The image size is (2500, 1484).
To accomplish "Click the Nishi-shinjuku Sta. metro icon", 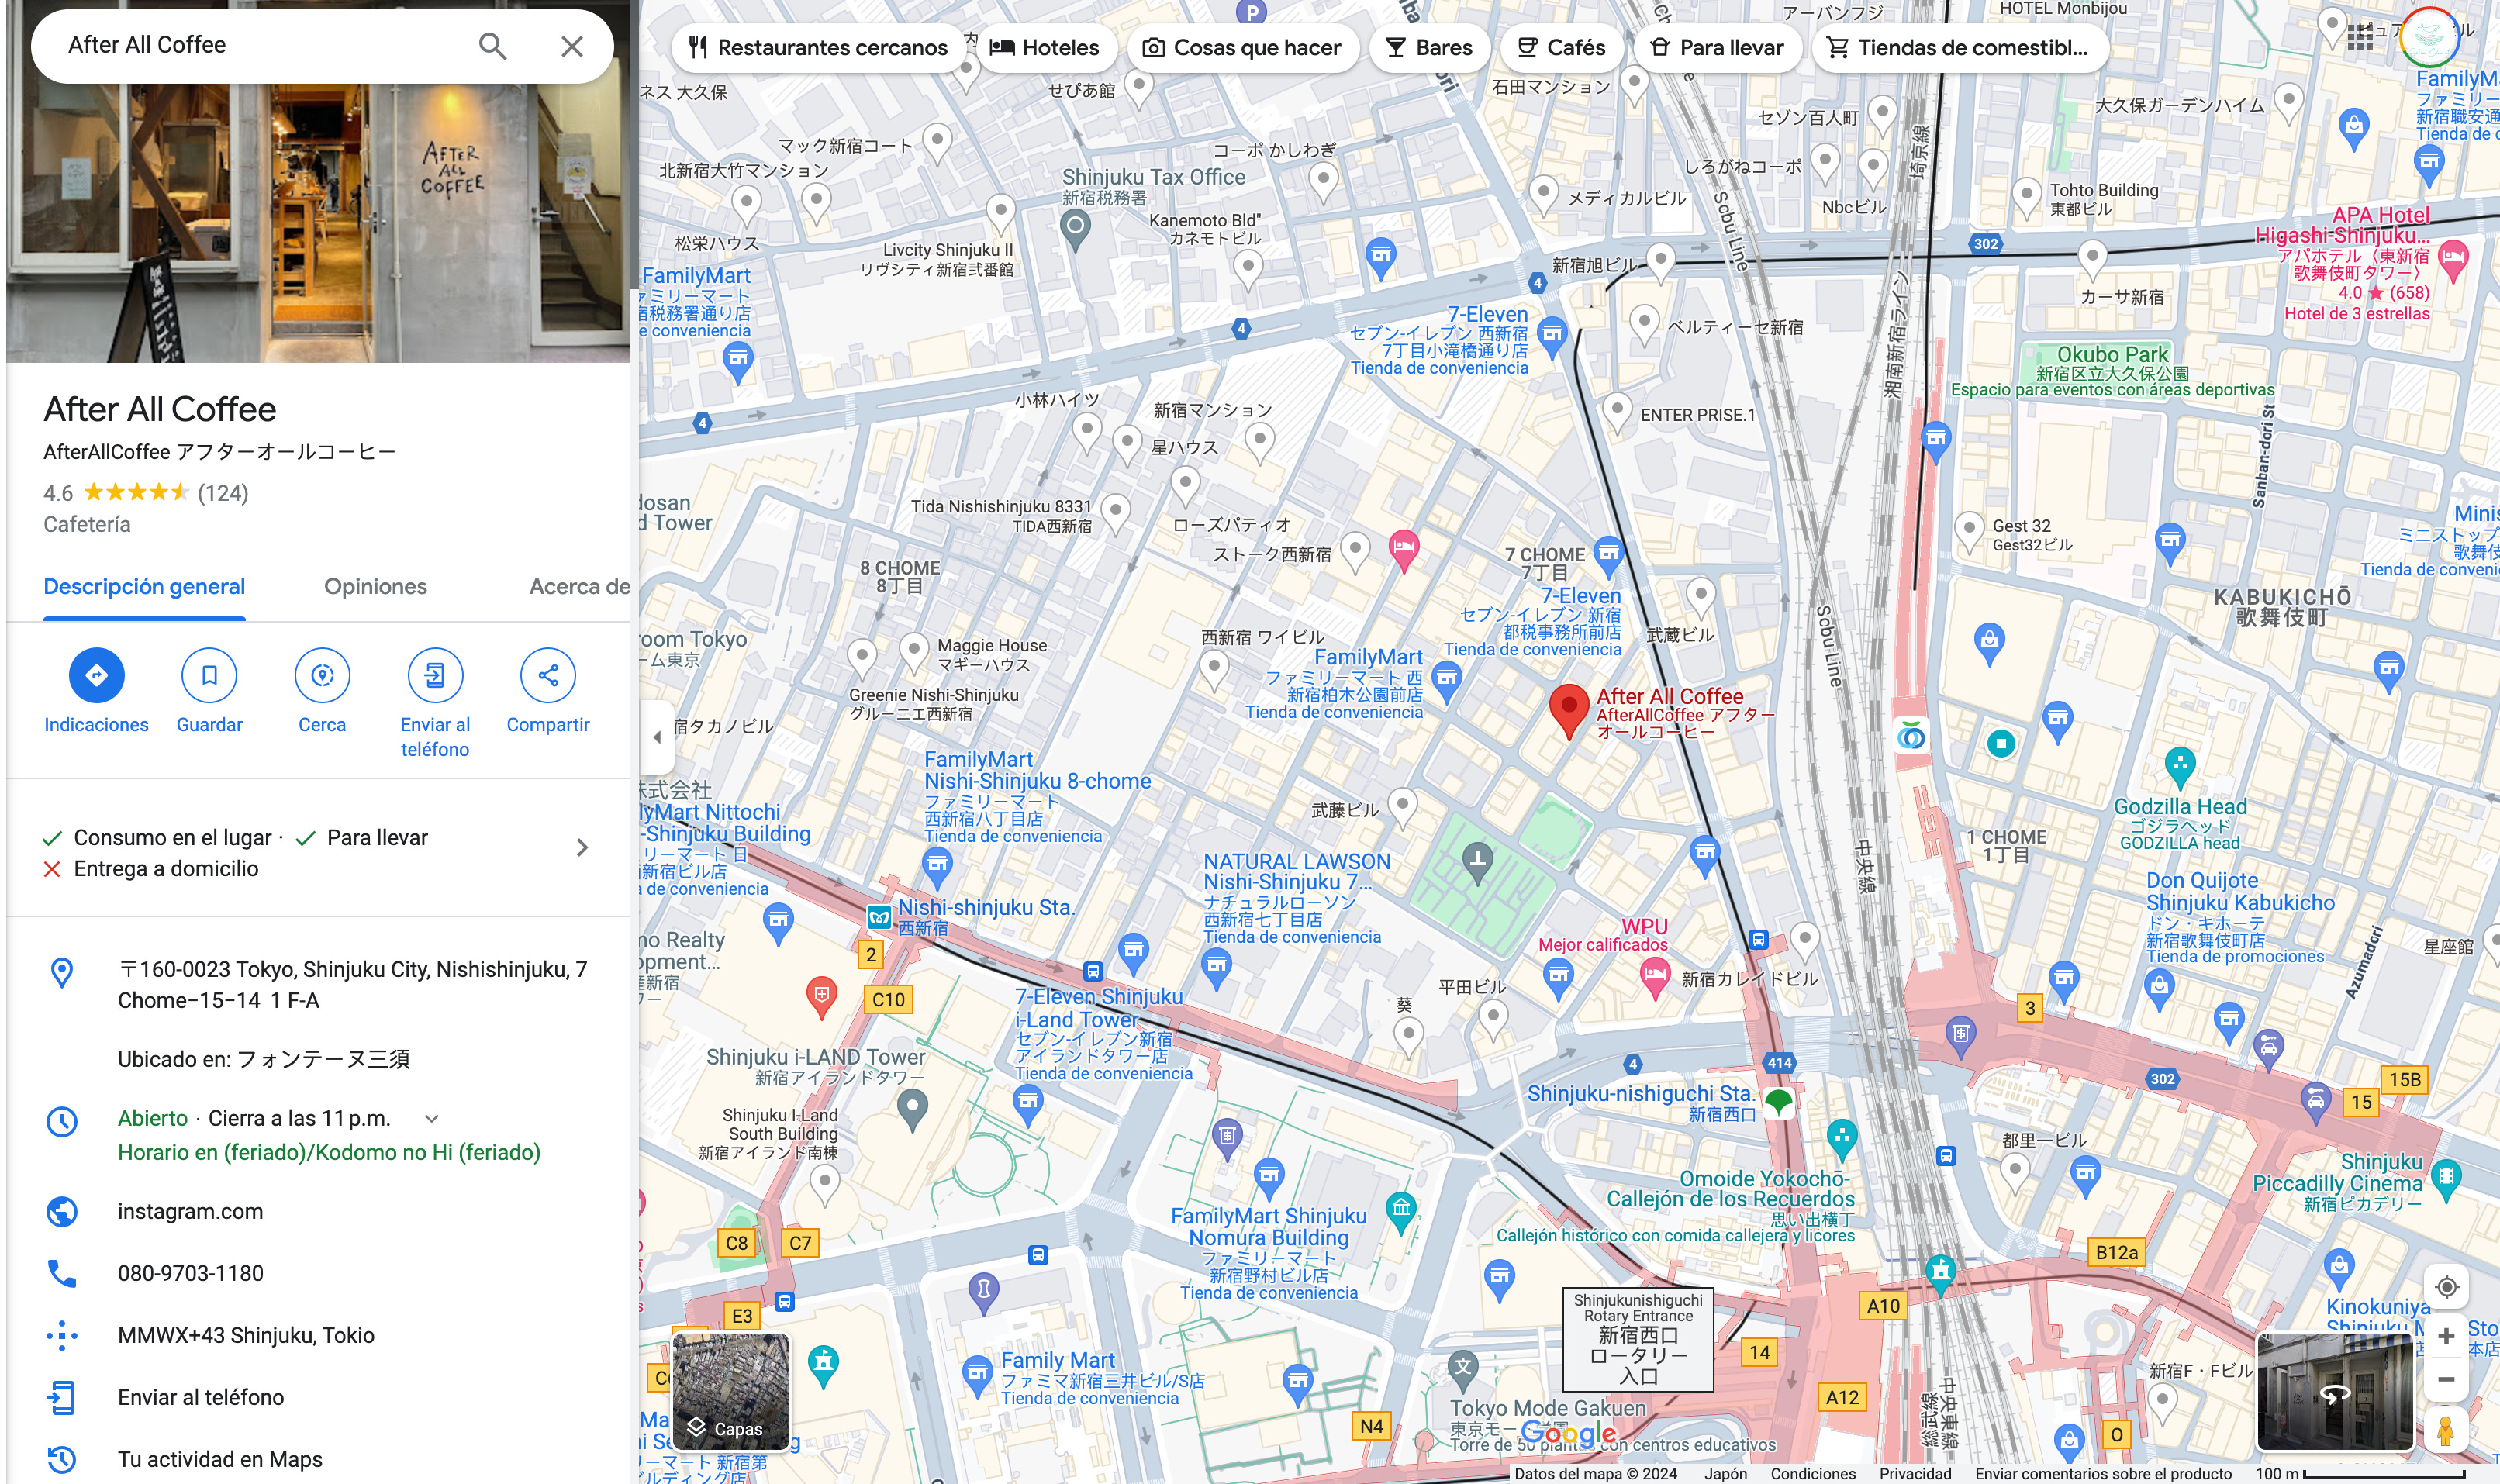I will click(878, 916).
